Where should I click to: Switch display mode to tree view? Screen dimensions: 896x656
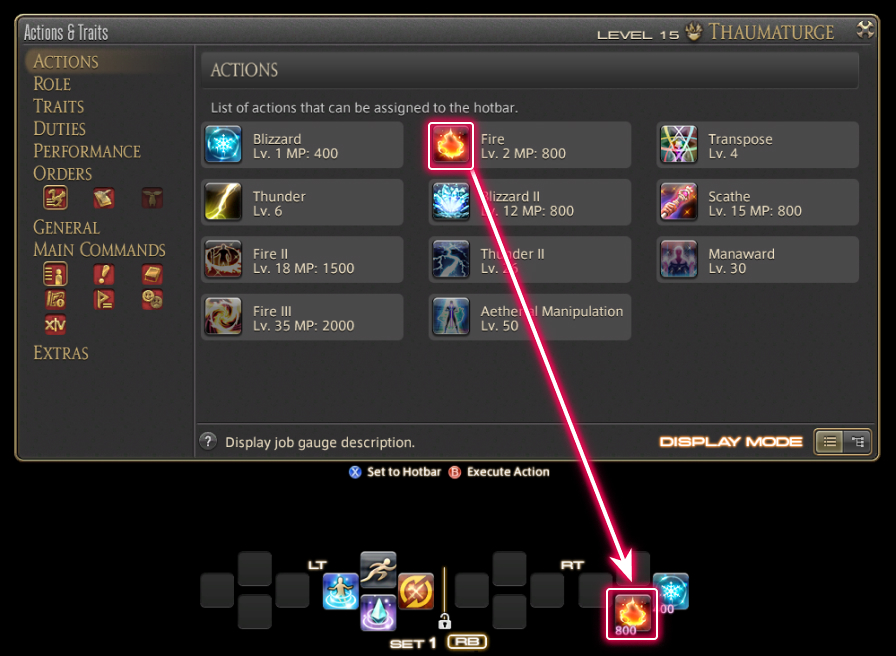point(857,442)
